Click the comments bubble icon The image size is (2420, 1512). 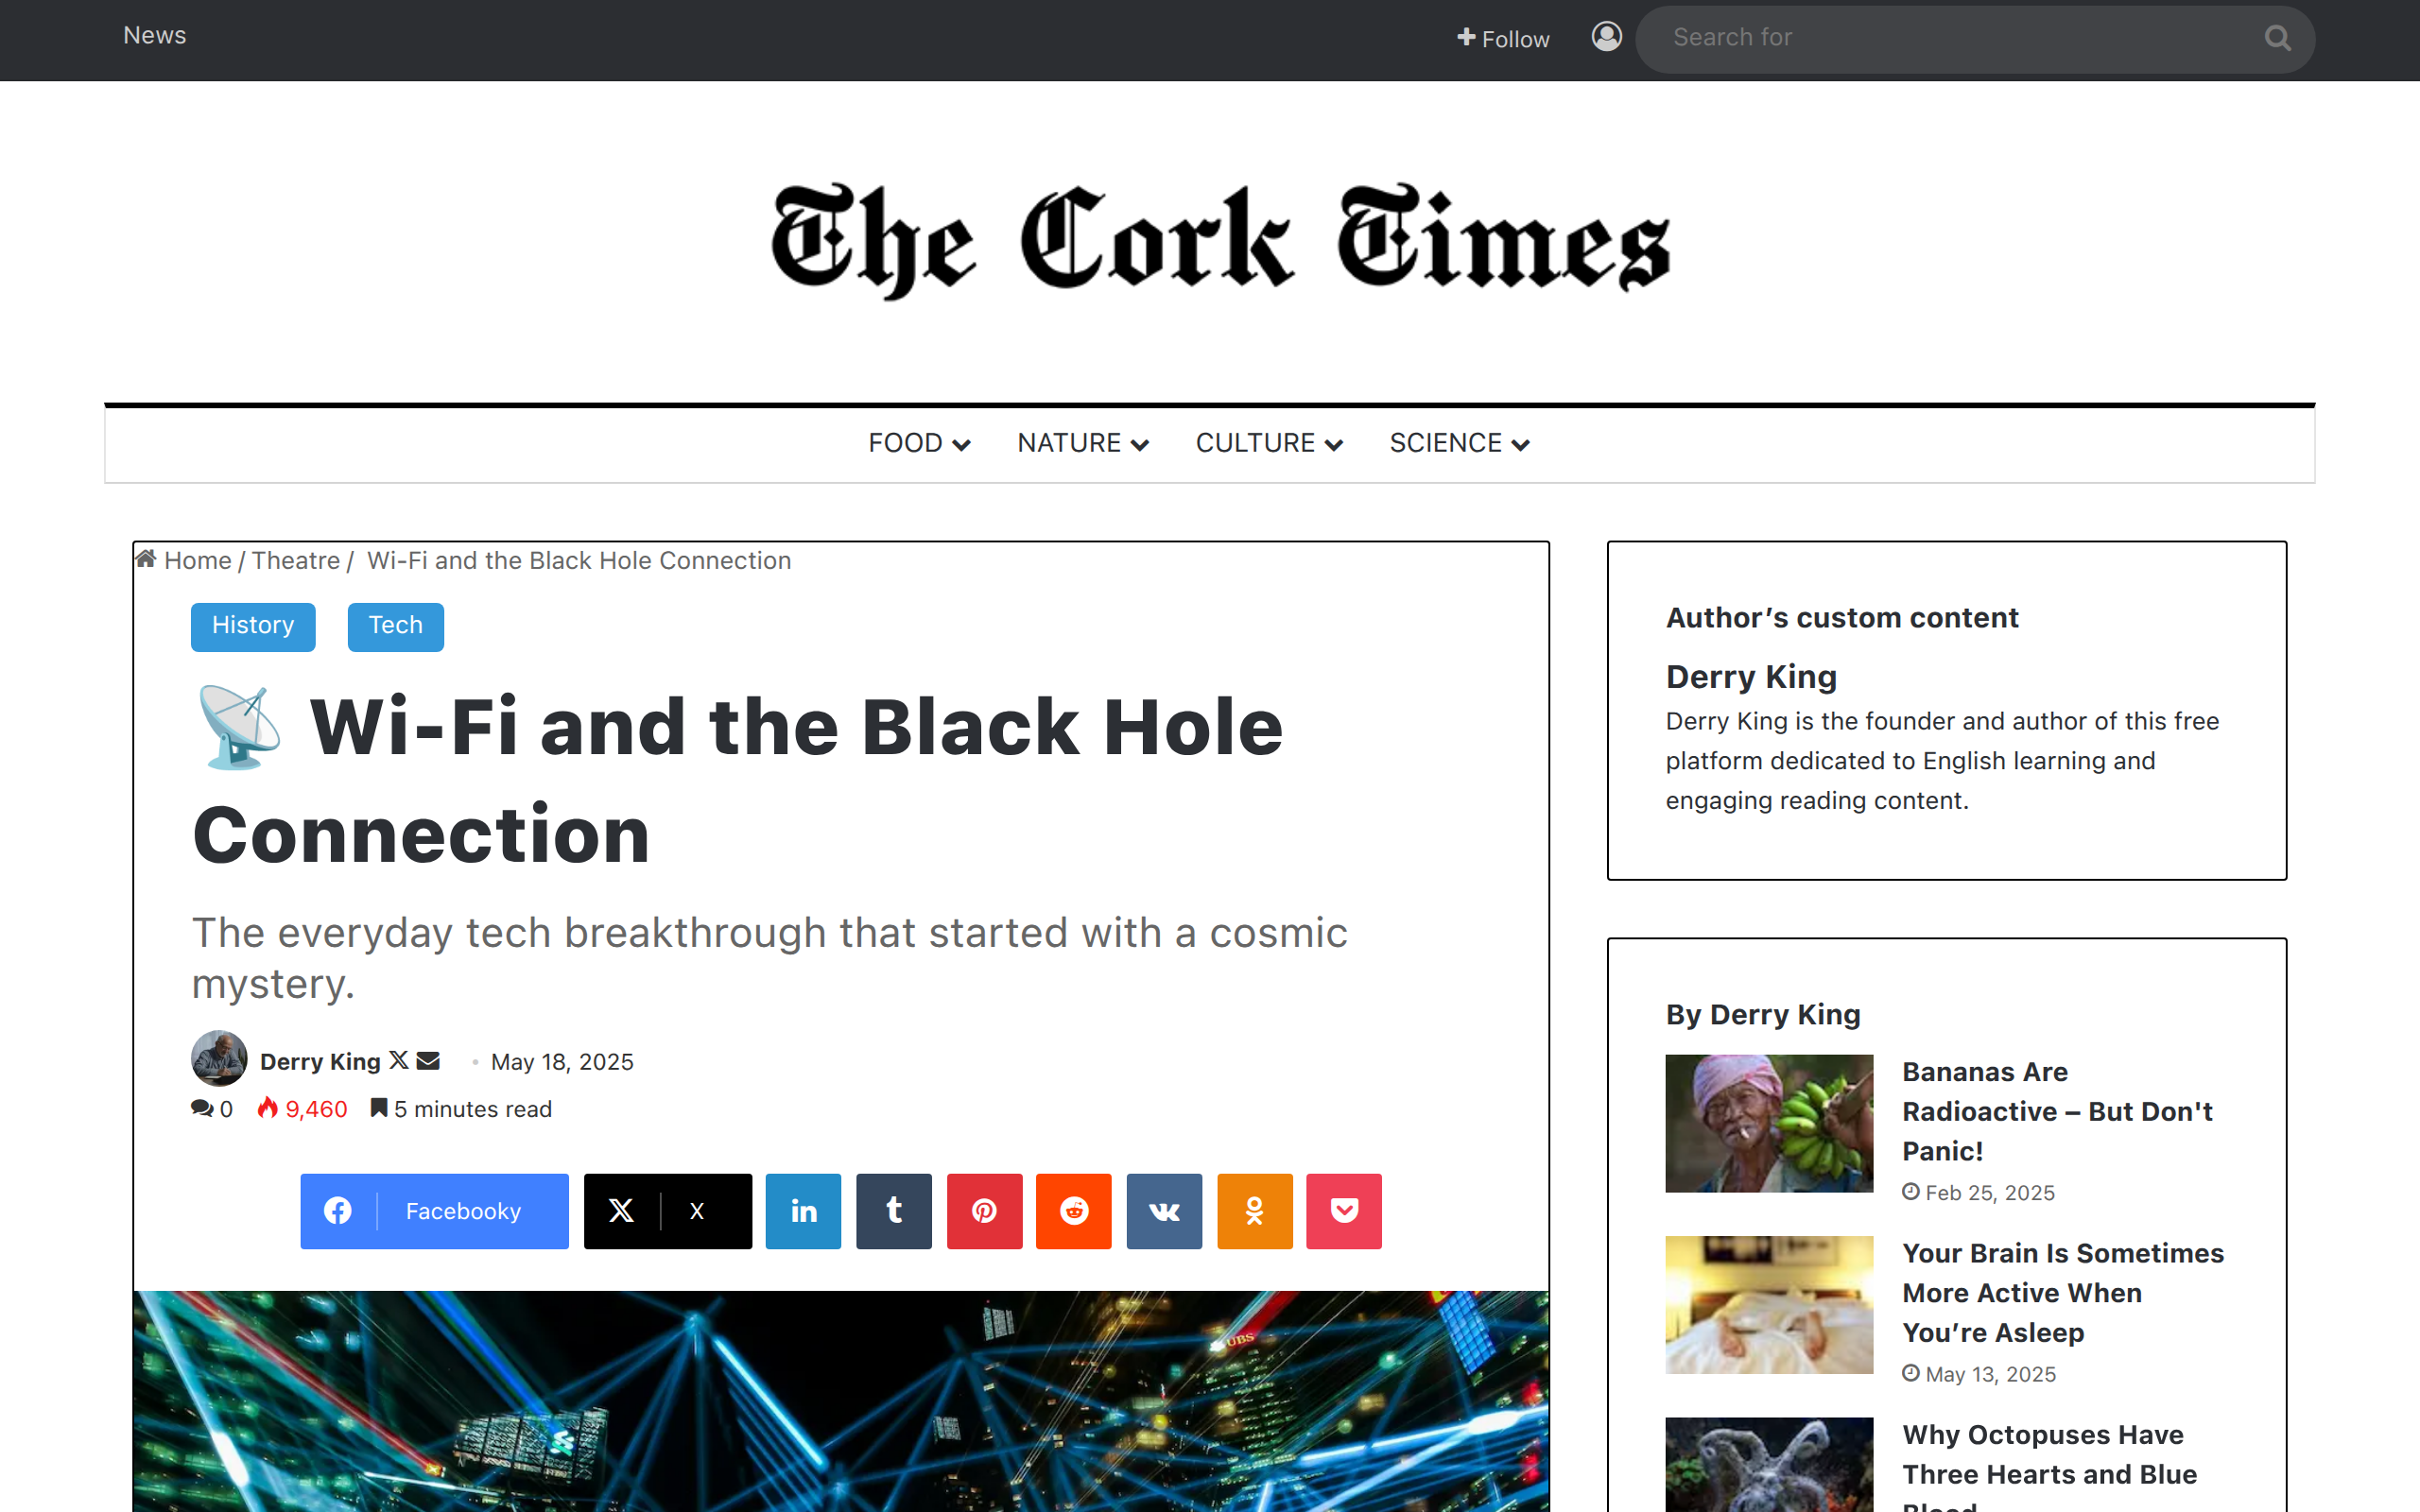(202, 1108)
